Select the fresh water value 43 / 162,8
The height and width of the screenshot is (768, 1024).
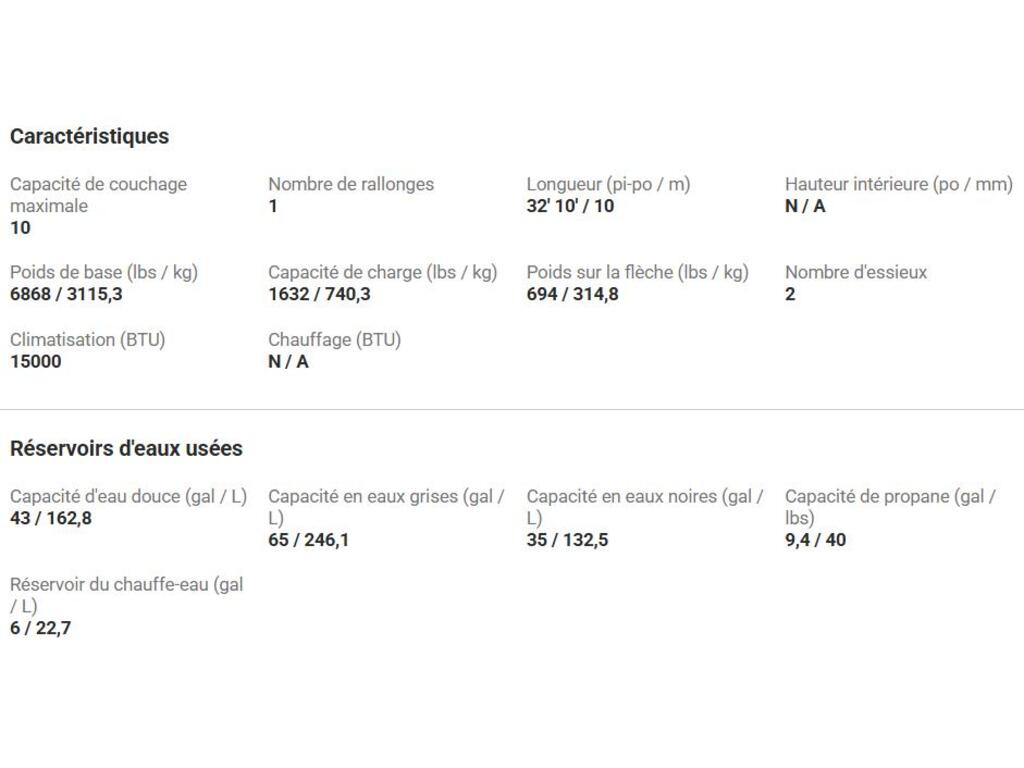coord(51,518)
